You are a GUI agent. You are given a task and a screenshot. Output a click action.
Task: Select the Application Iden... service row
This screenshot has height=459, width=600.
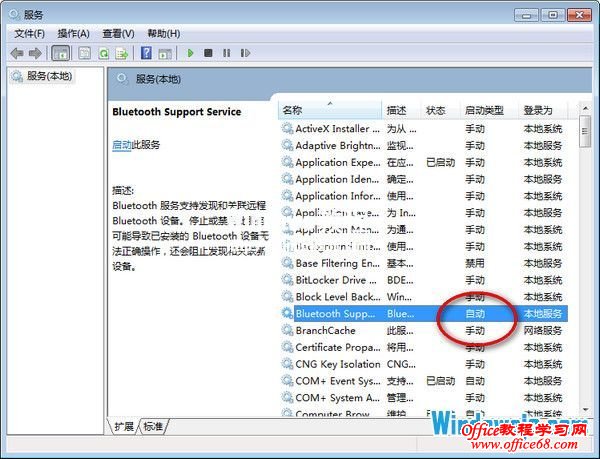pyautogui.click(x=424, y=179)
